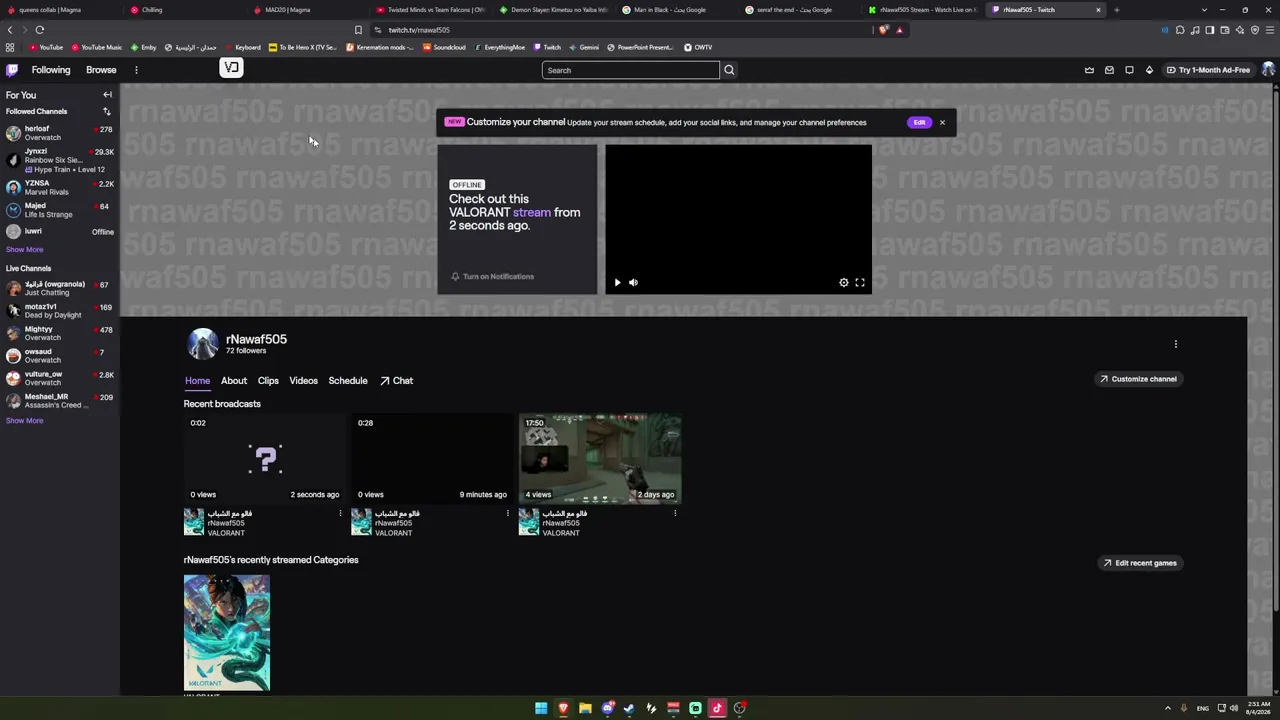Open the 0:02 broadcast thumbnail
The image size is (1280, 720).
265,459
